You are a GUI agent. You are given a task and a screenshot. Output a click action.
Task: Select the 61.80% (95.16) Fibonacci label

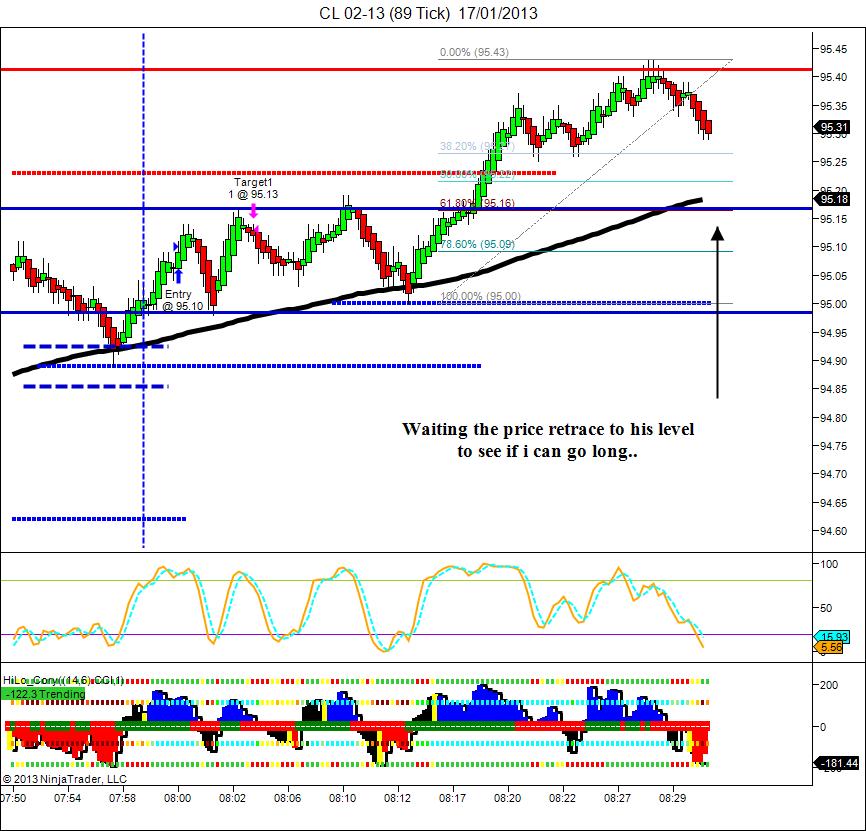(x=477, y=203)
